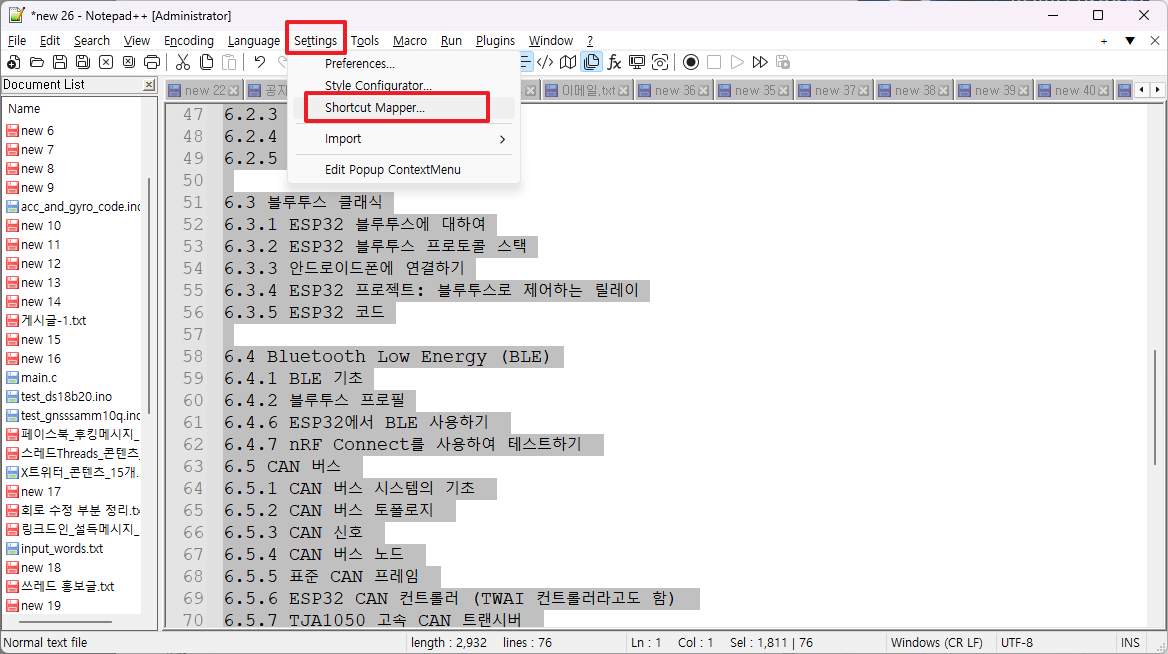Click the User Defined Language code icon
This screenshot has width=1168, height=654.
(x=545, y=63)
